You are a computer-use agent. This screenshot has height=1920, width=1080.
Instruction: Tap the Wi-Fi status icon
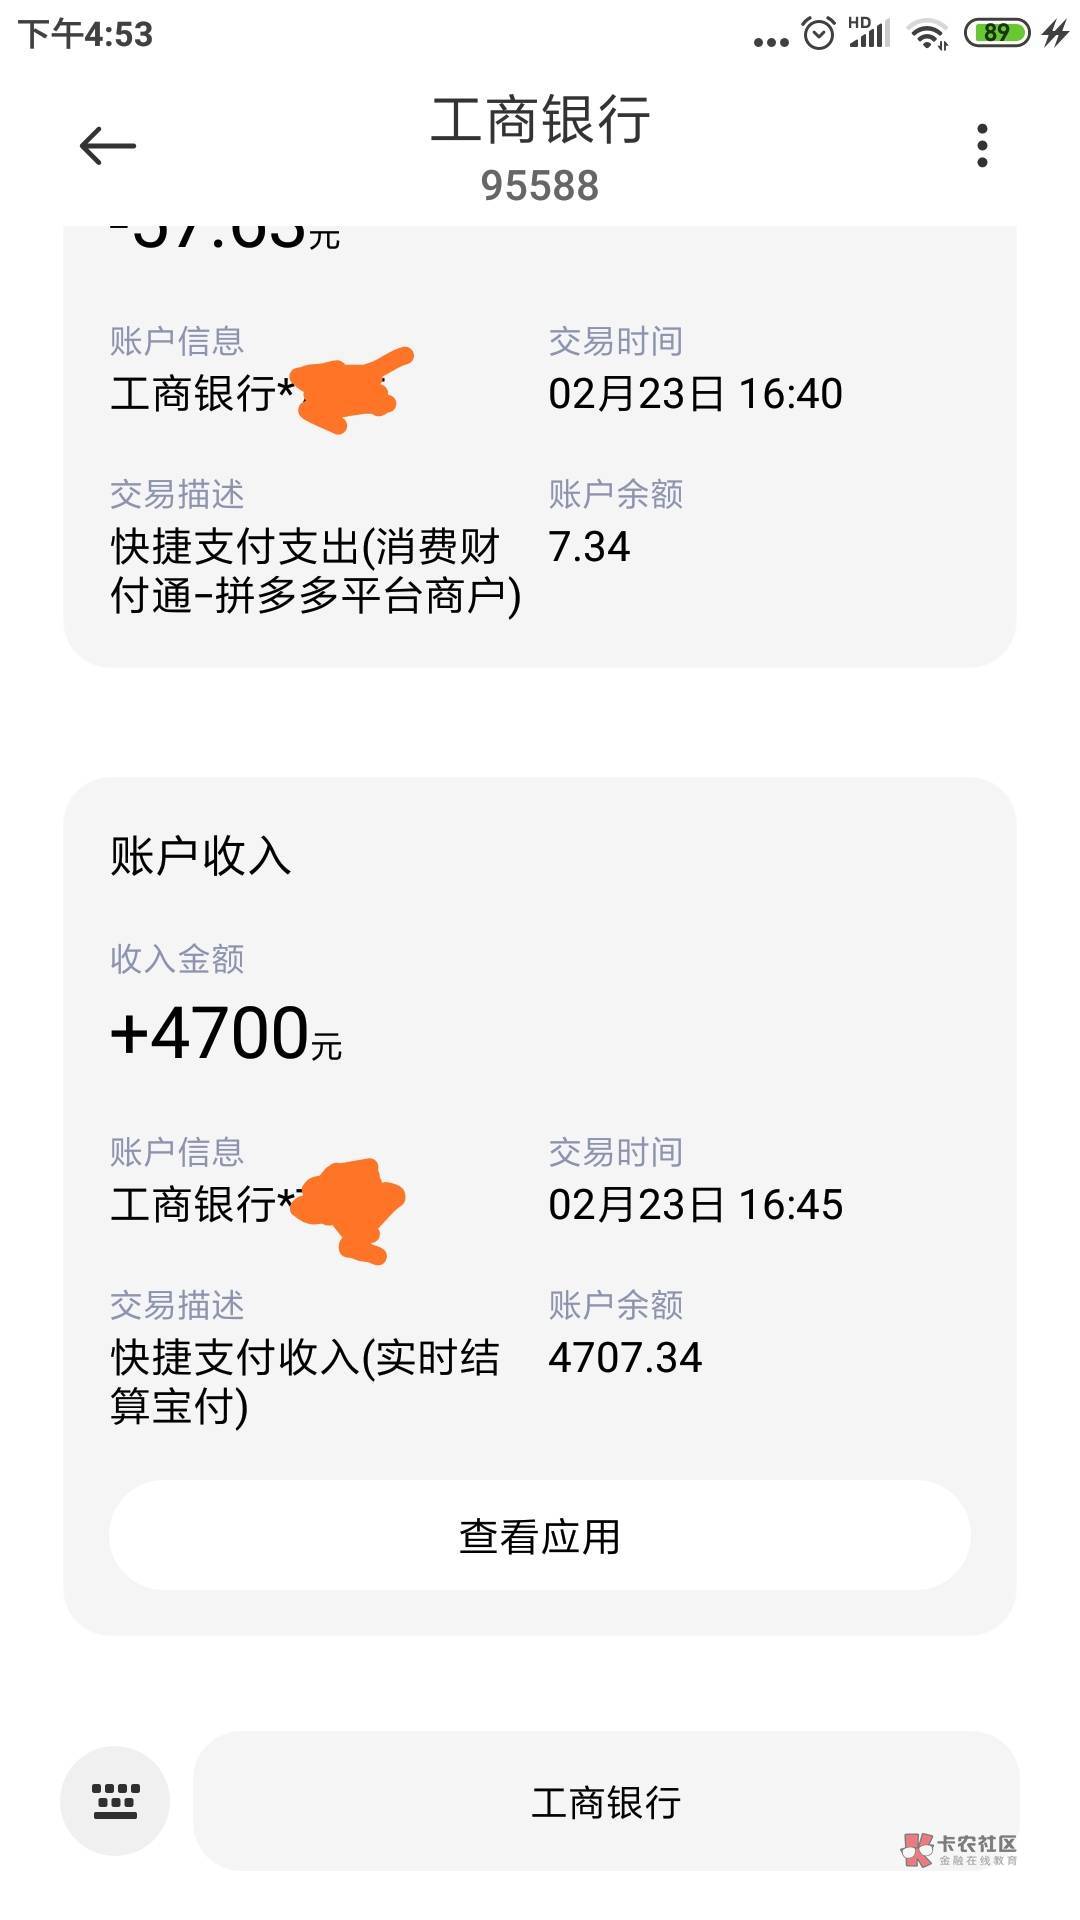click(x=927, y=35)
